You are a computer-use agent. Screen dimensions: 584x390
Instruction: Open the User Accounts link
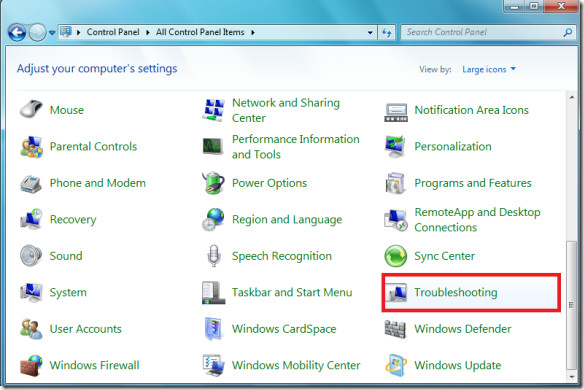click(86, 329)
